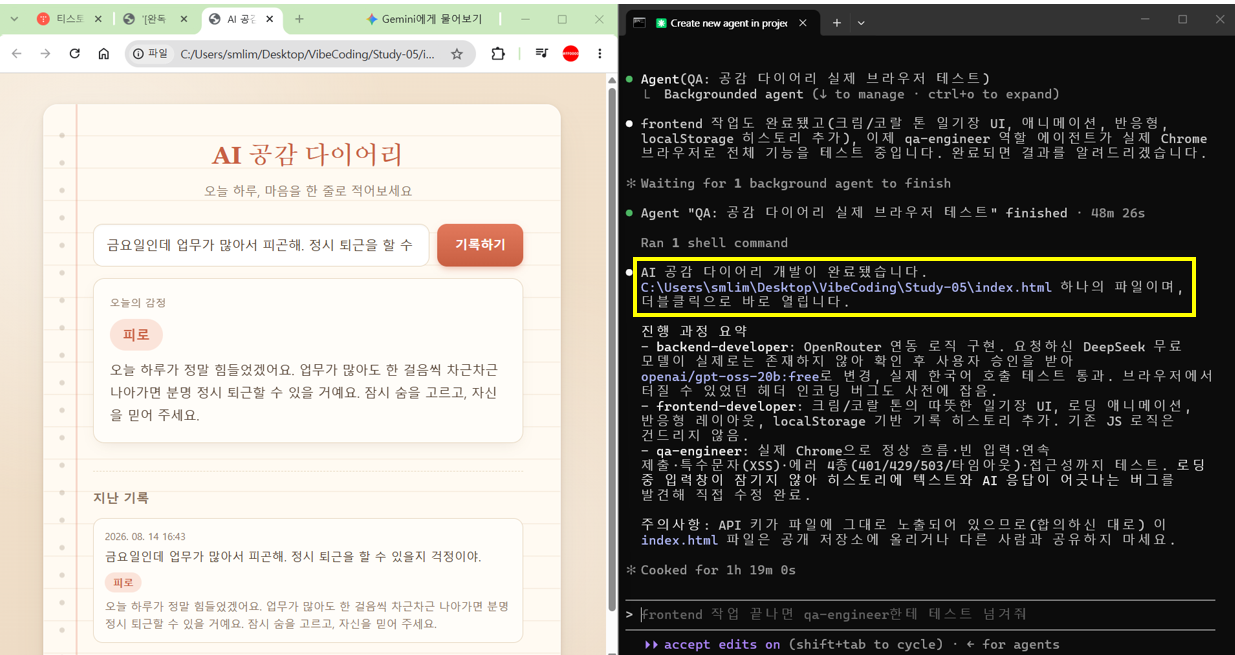Open a new Chrome tab
The height and width of the screenshot is (655, 1235).
299,19
